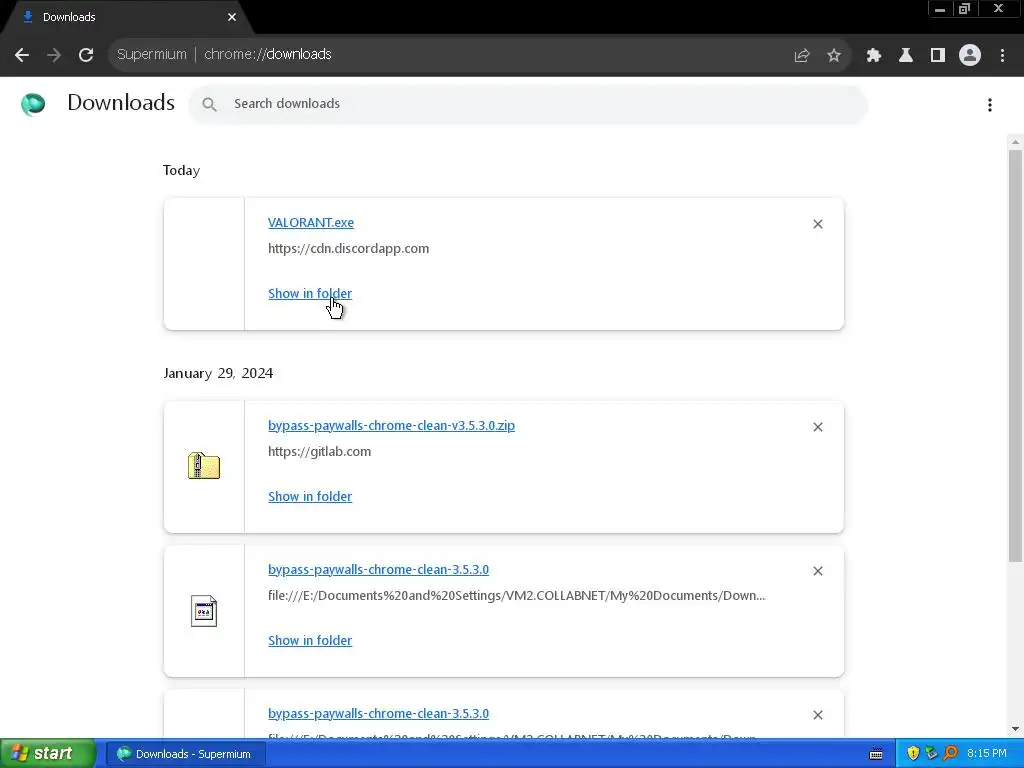Click the file:///E:/Documents source path text
The width and height of the screenshot is (1024, 768).
coord(517,596)
